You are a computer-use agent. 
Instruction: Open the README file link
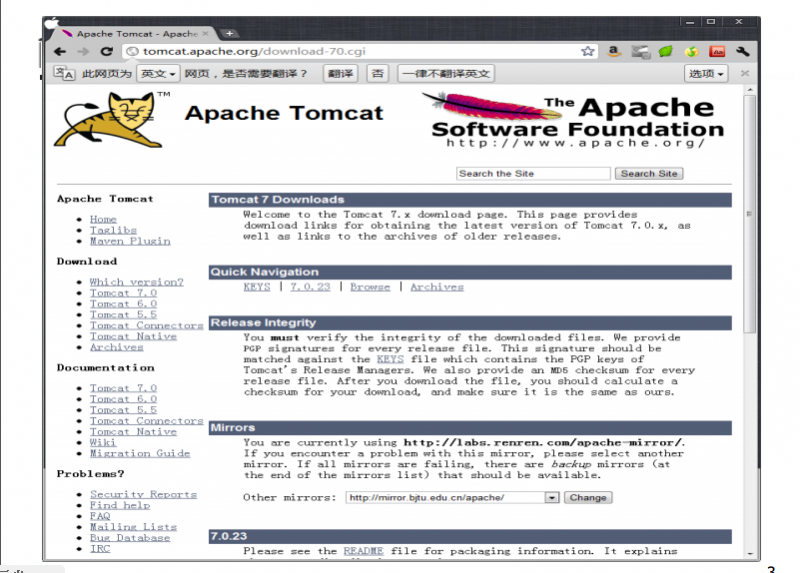tap(363, 551)
